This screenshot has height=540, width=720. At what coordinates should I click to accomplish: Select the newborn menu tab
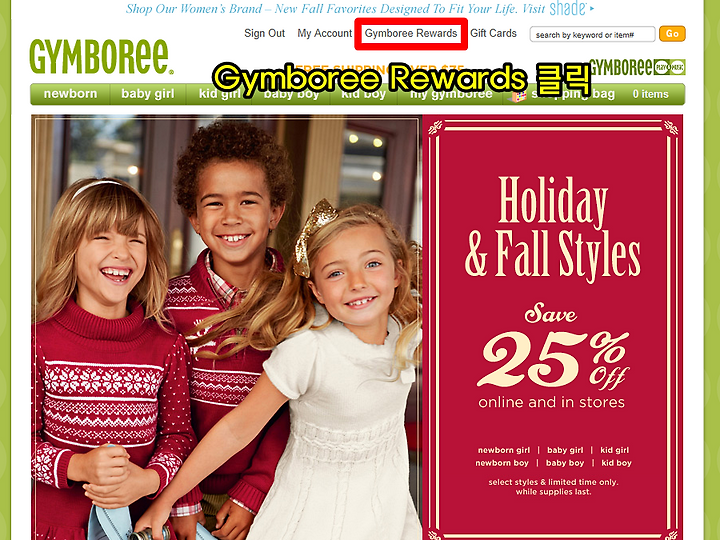pyautogui.click(x=70, y=94)
